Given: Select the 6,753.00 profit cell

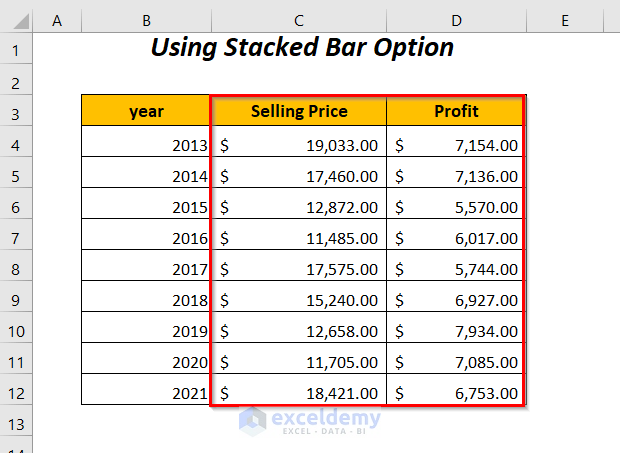Looking at the screenshot, I should click(456, 391).
